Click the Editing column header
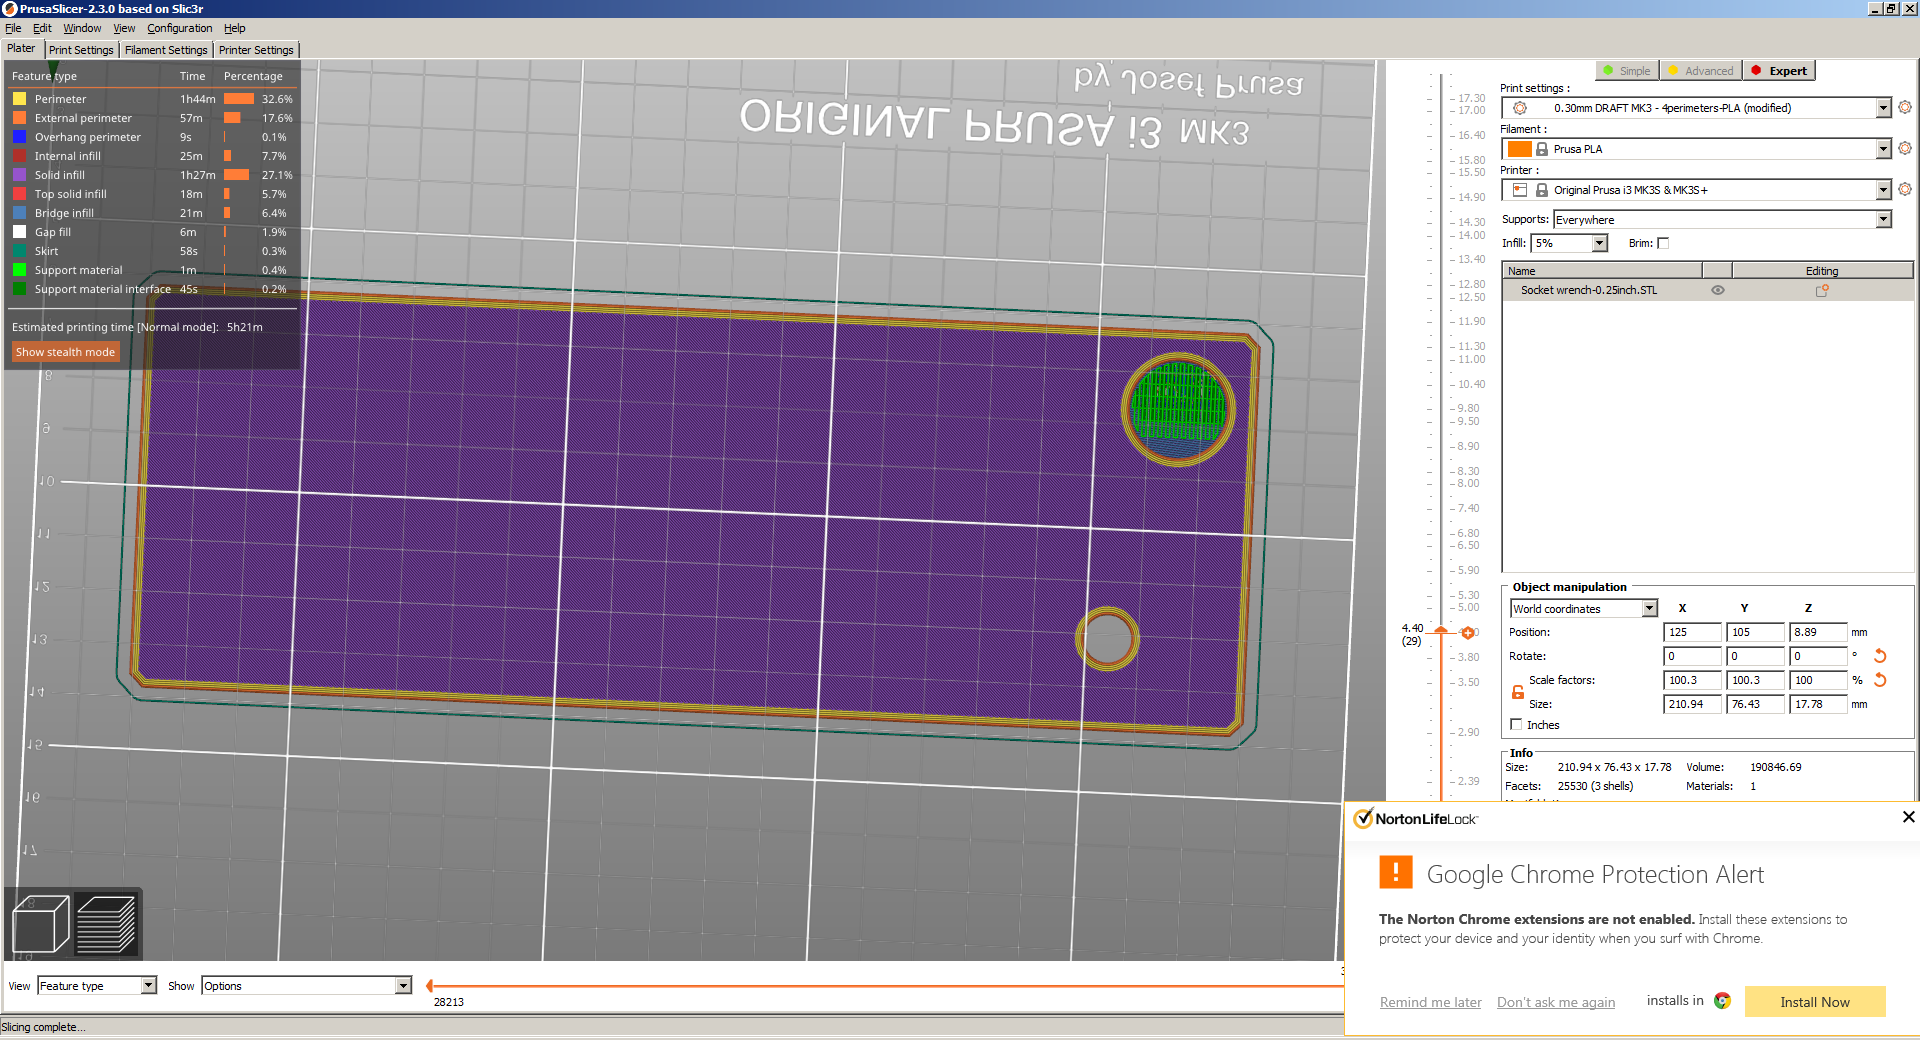The width and height of the screenshot is (1920, 1040). (1822, 271)
